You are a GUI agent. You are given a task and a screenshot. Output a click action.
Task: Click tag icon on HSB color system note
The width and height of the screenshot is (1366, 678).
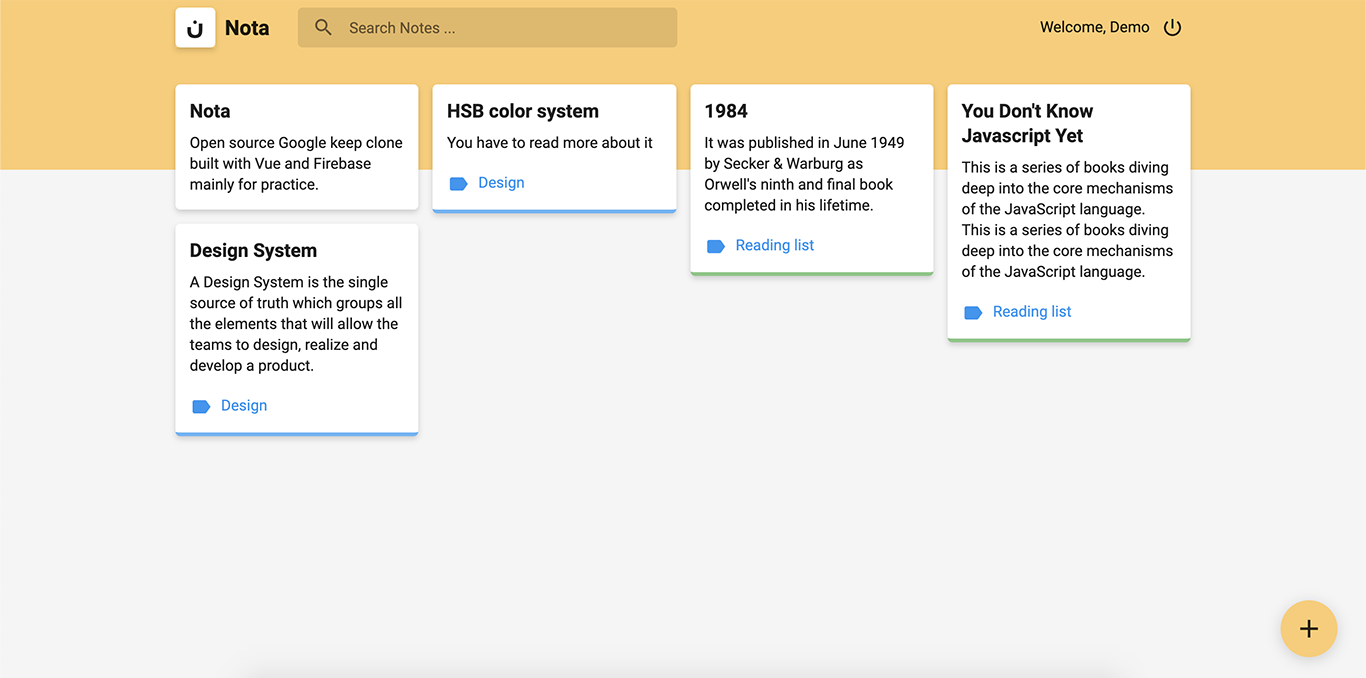point(459,184)
